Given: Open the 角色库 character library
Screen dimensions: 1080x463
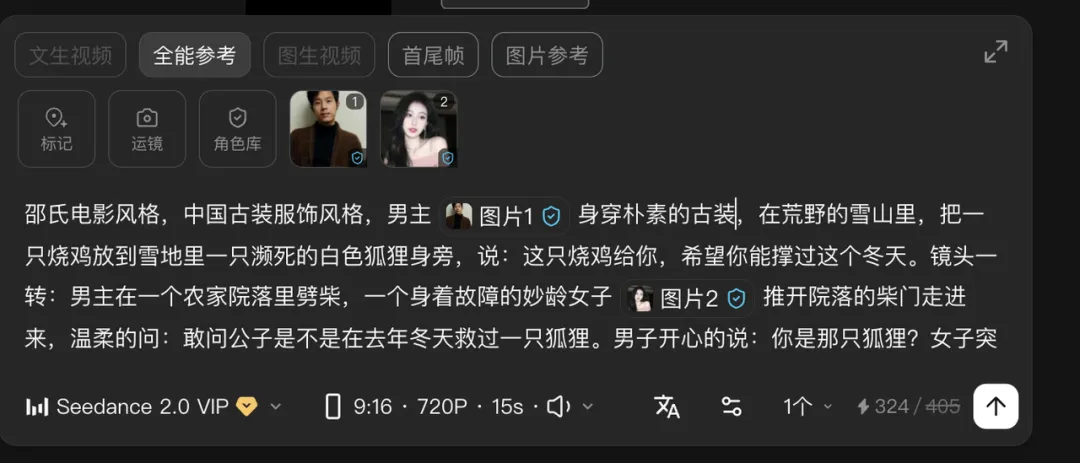Looking at the screenshot, I should coord(238,129).
